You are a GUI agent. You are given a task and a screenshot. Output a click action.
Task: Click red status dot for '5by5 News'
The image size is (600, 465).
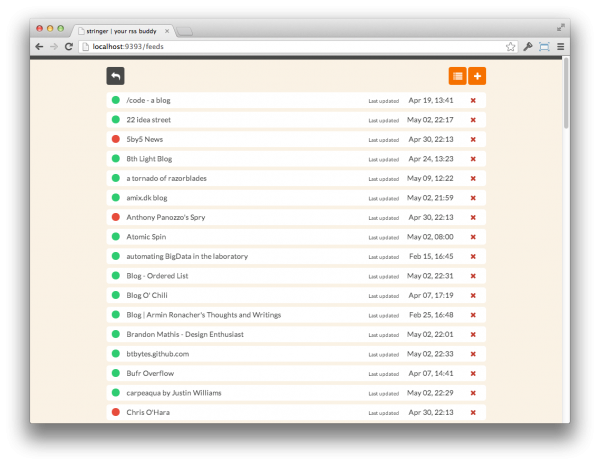tap(116, 139)
